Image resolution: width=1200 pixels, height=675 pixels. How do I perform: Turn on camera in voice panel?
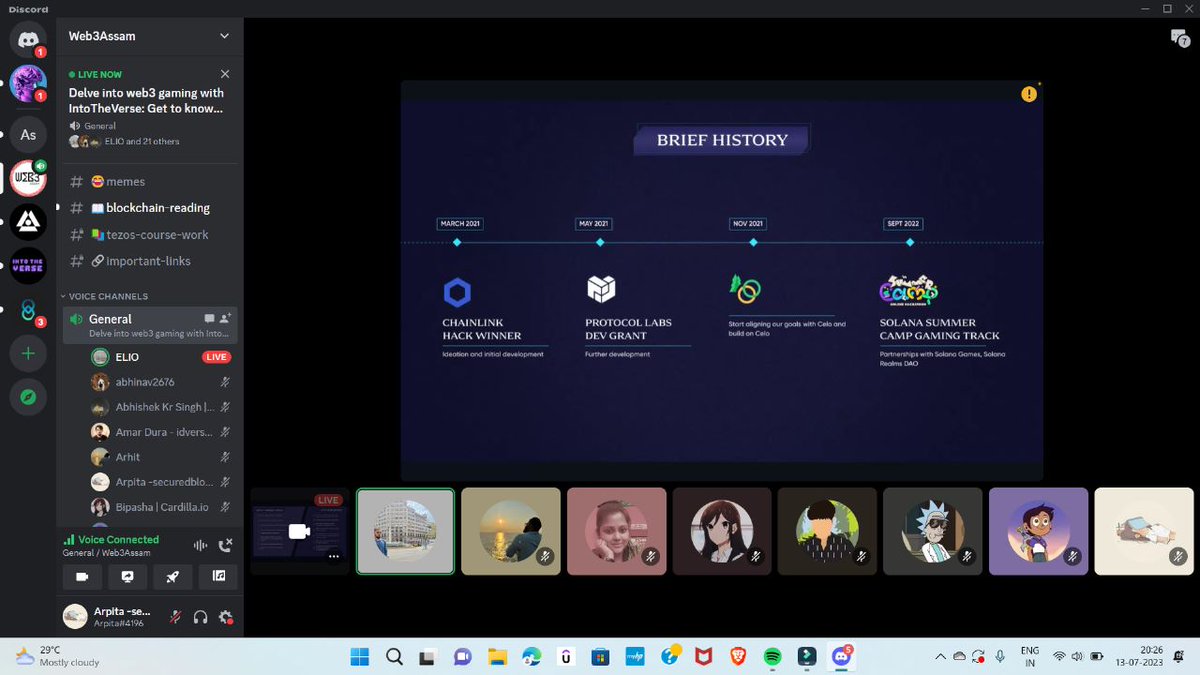82,576
